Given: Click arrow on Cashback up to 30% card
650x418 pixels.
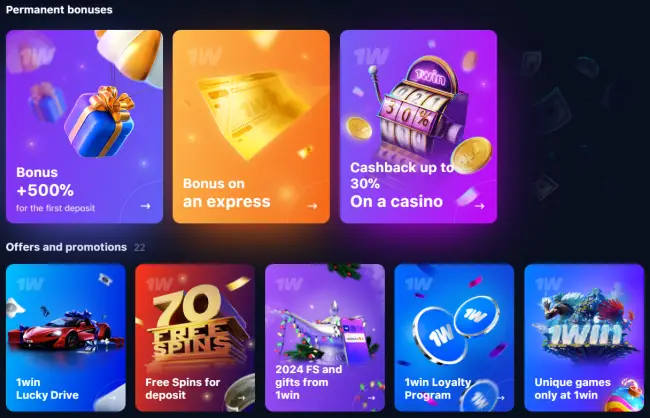Looking at the screenshot, I should (480, 206).
